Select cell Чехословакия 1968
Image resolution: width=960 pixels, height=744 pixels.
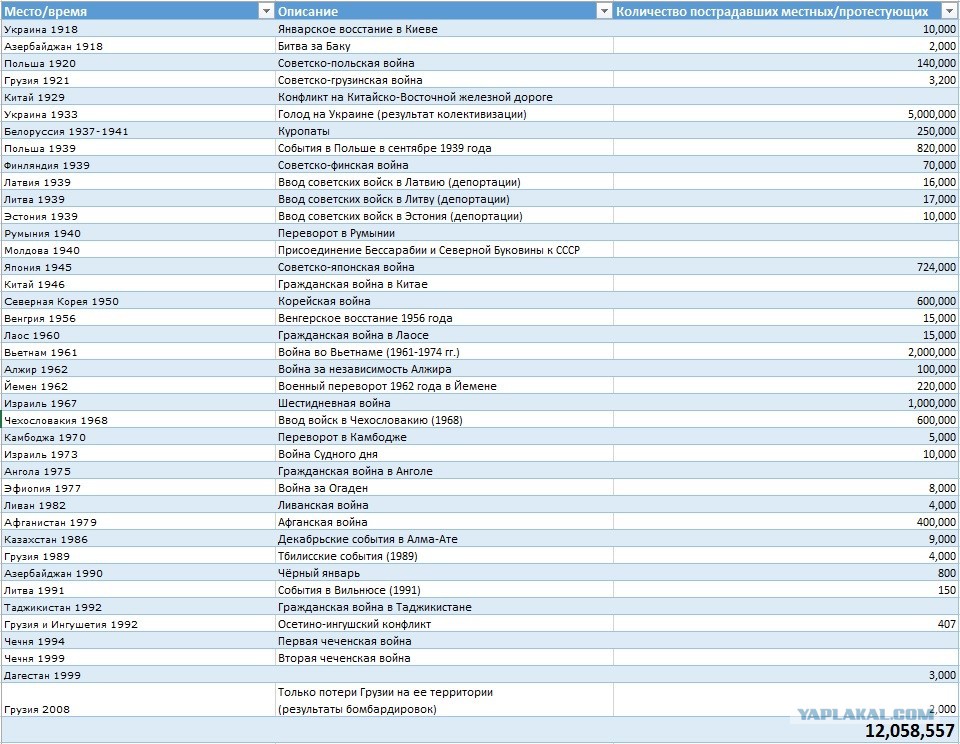coord(138,420)
